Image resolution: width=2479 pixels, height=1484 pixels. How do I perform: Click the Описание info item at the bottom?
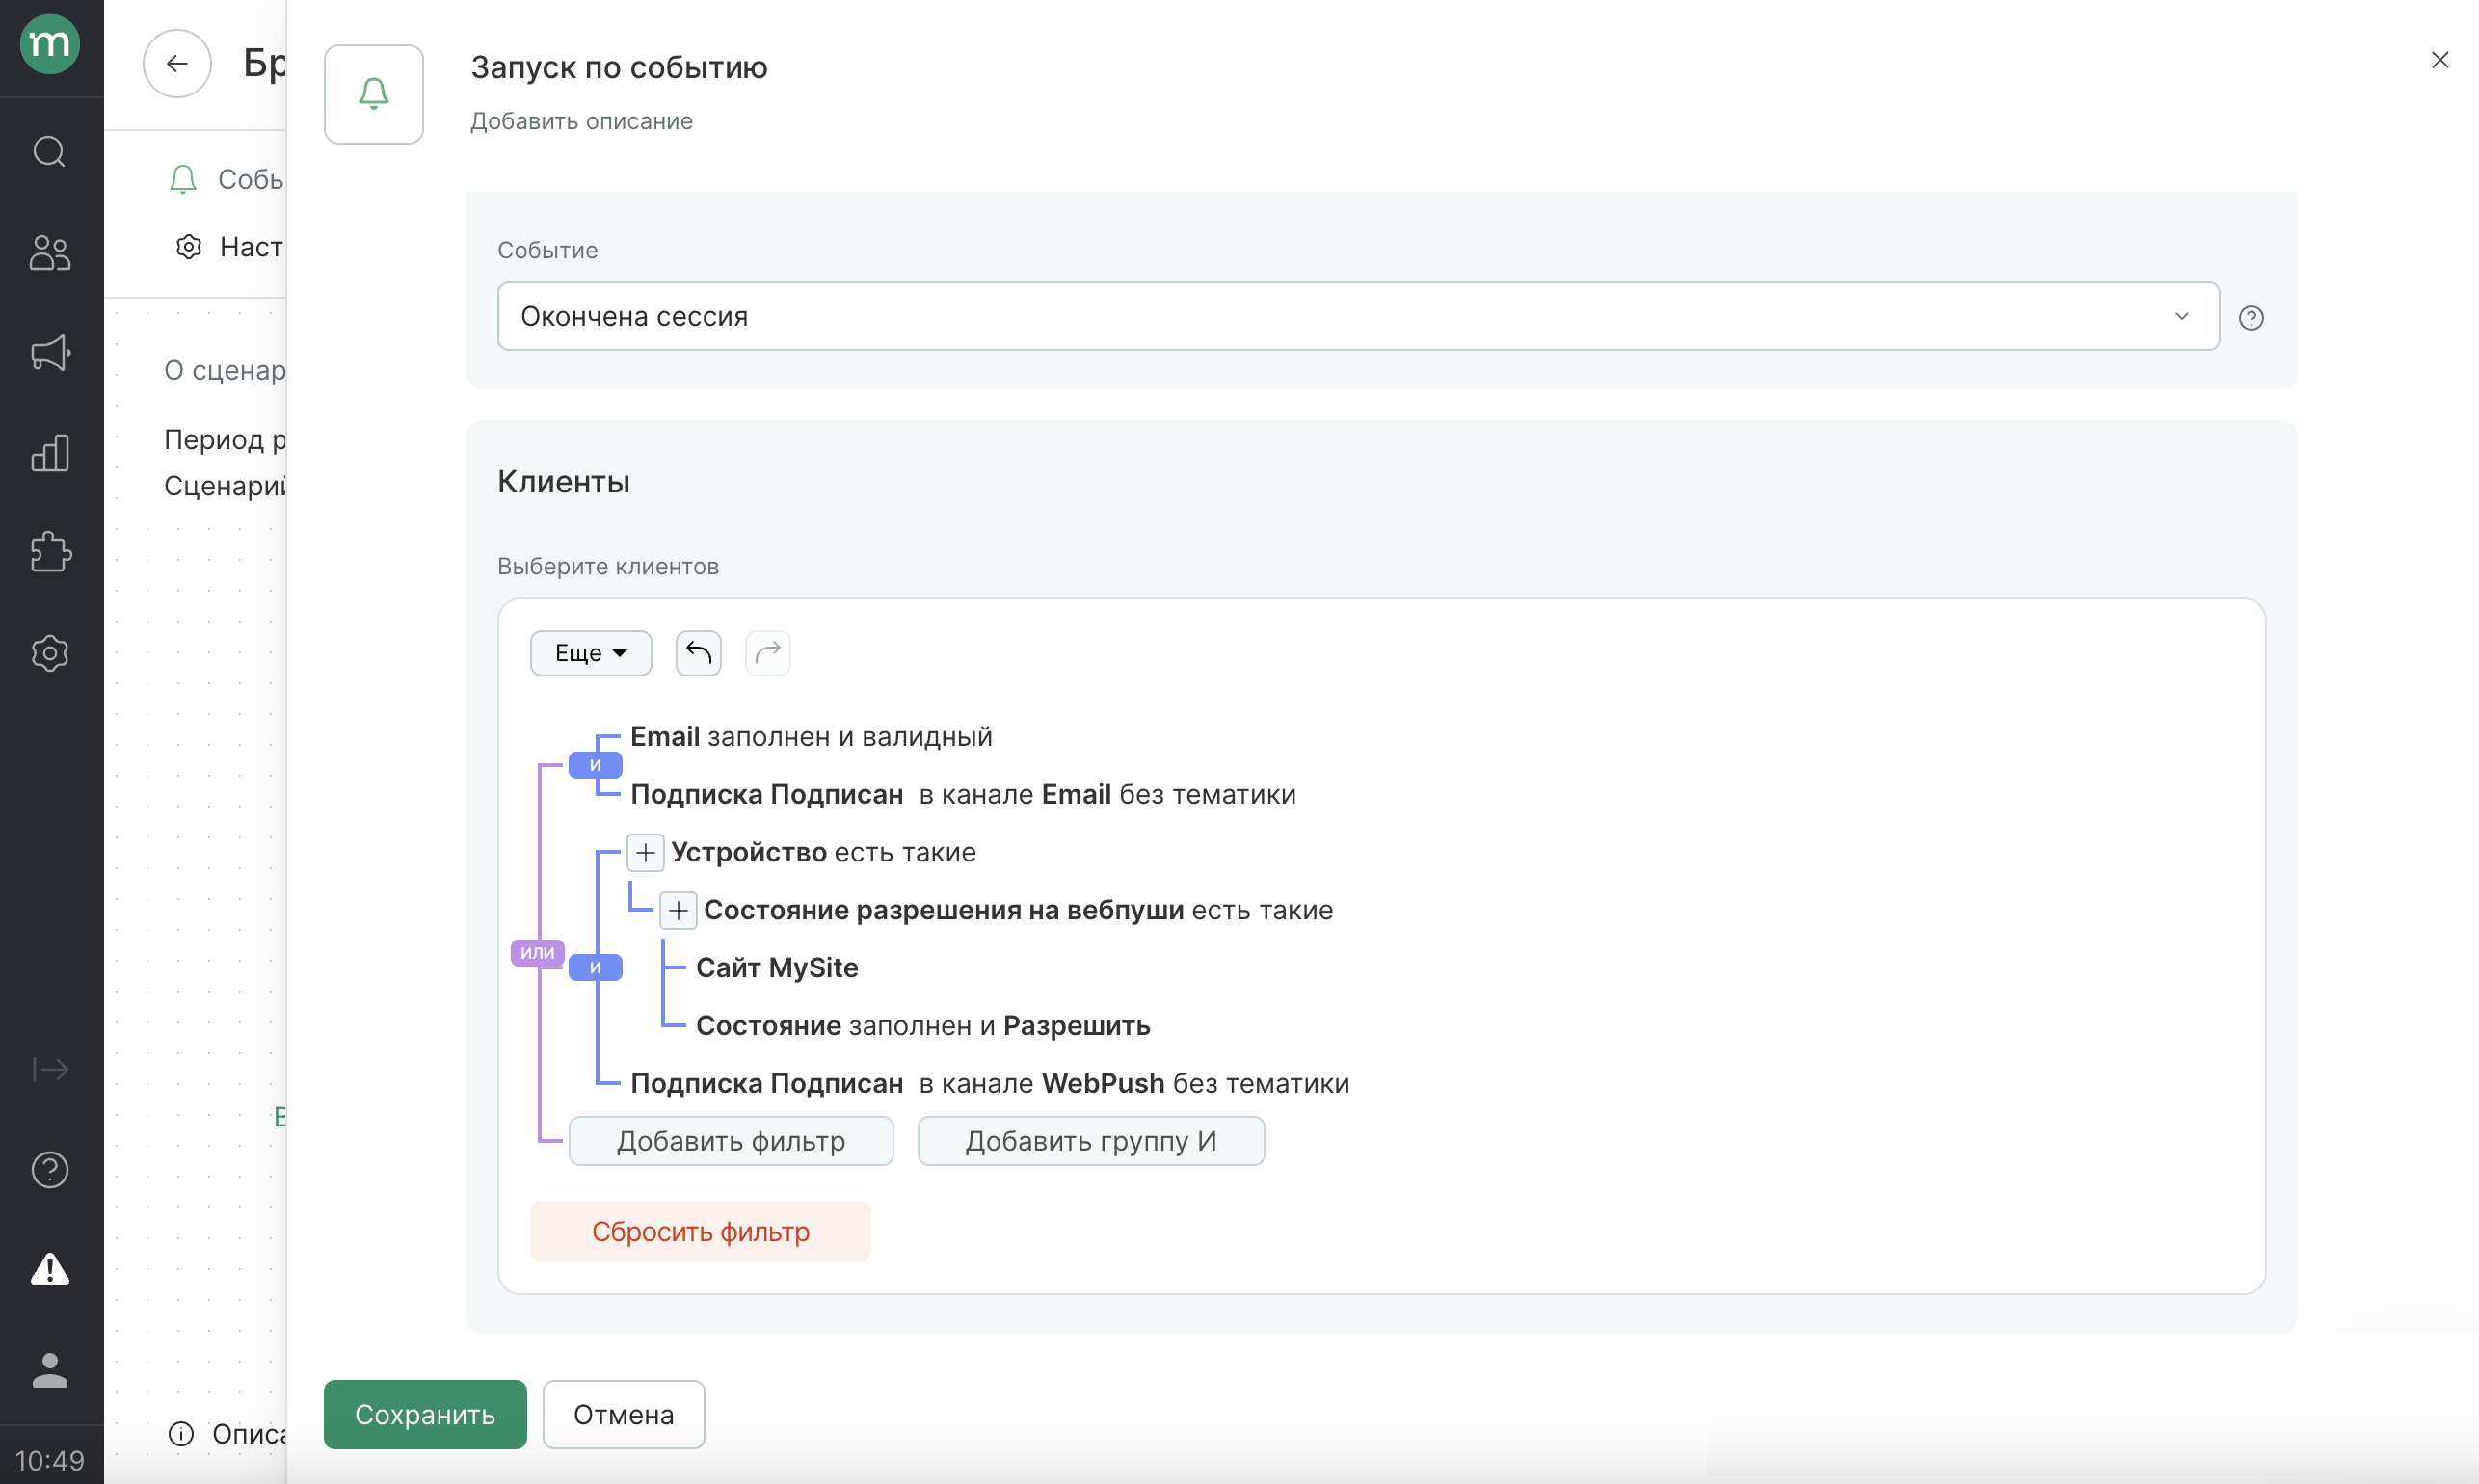click(228, 1434)
